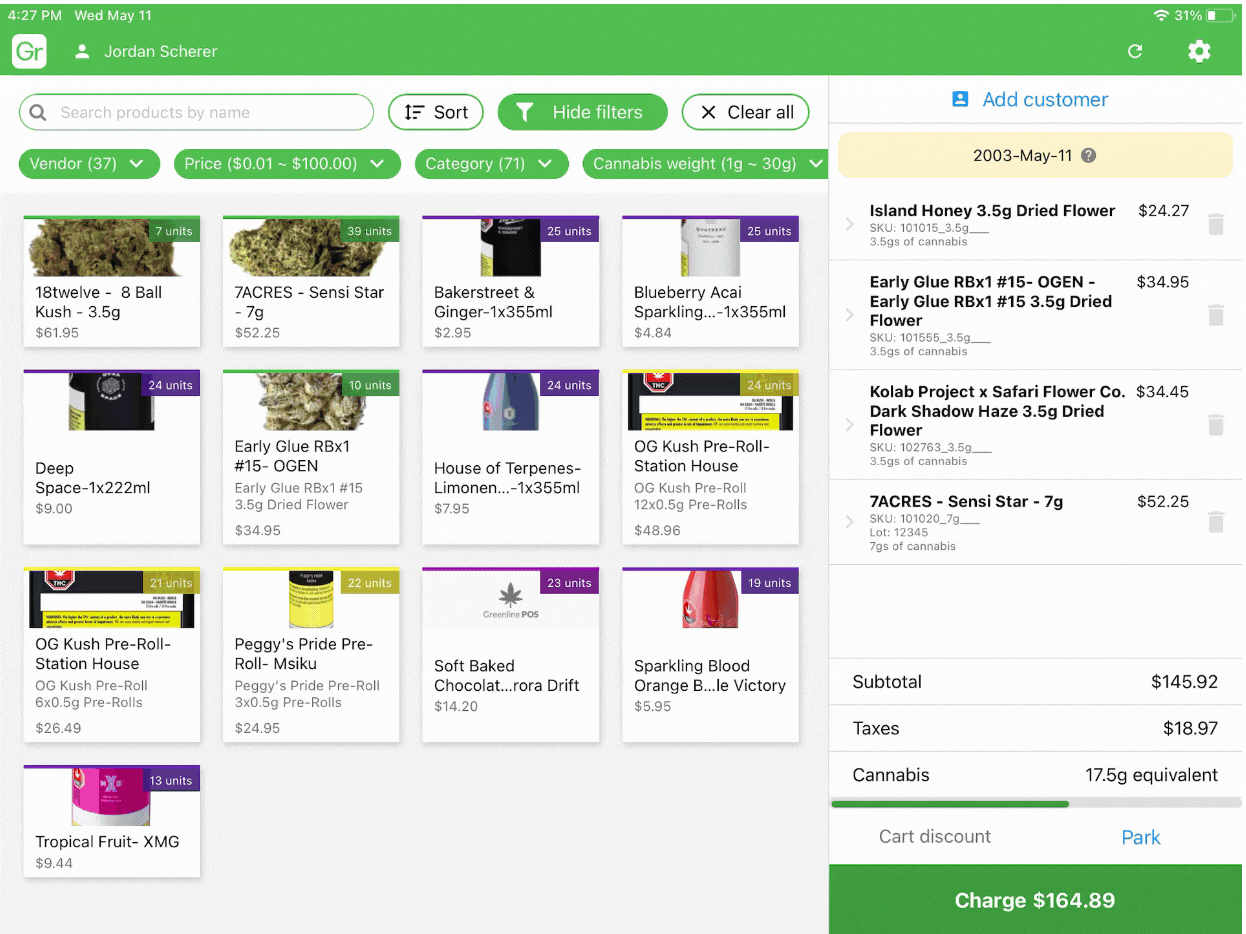The height and width of the screenshot is (934, 1246).
Task: Park the current cart
Action: point(1141,837)
